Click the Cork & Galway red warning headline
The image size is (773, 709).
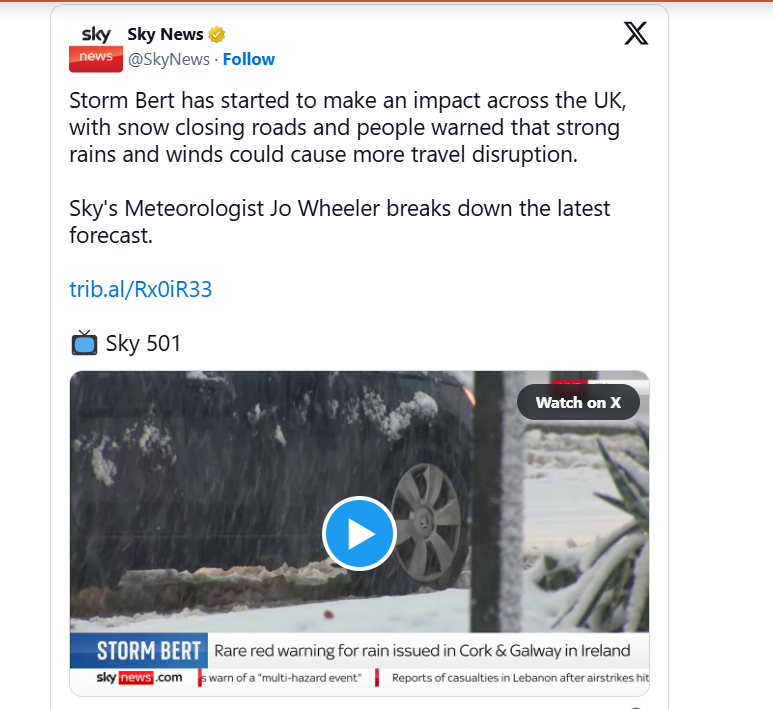(x=422, y=651)
